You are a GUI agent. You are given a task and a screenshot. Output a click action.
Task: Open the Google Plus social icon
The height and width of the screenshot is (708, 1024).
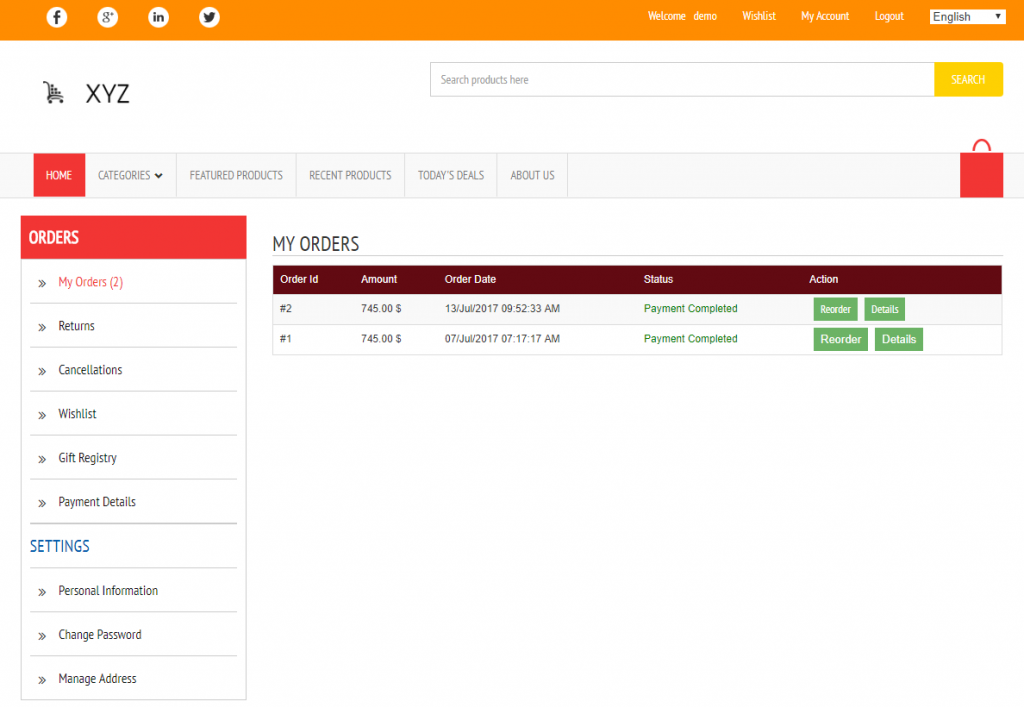pyautogui.click(x=108, y=17)
